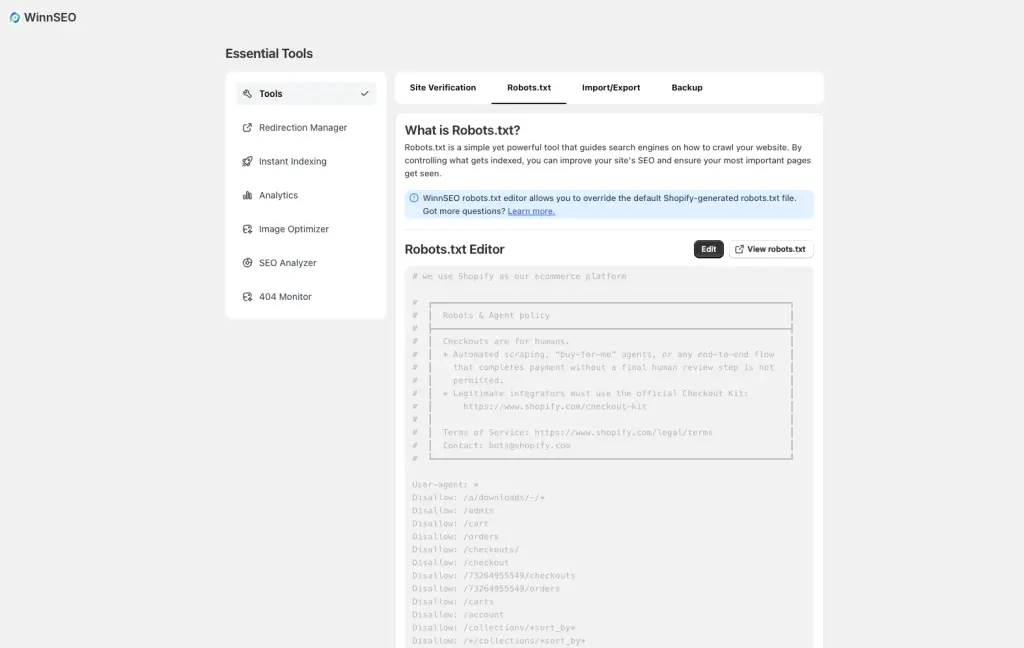This screenshot has width=1024, height=648.
Task: Click the info icon in blue banner
Action: pyautogui.click(x=413, y=198)
